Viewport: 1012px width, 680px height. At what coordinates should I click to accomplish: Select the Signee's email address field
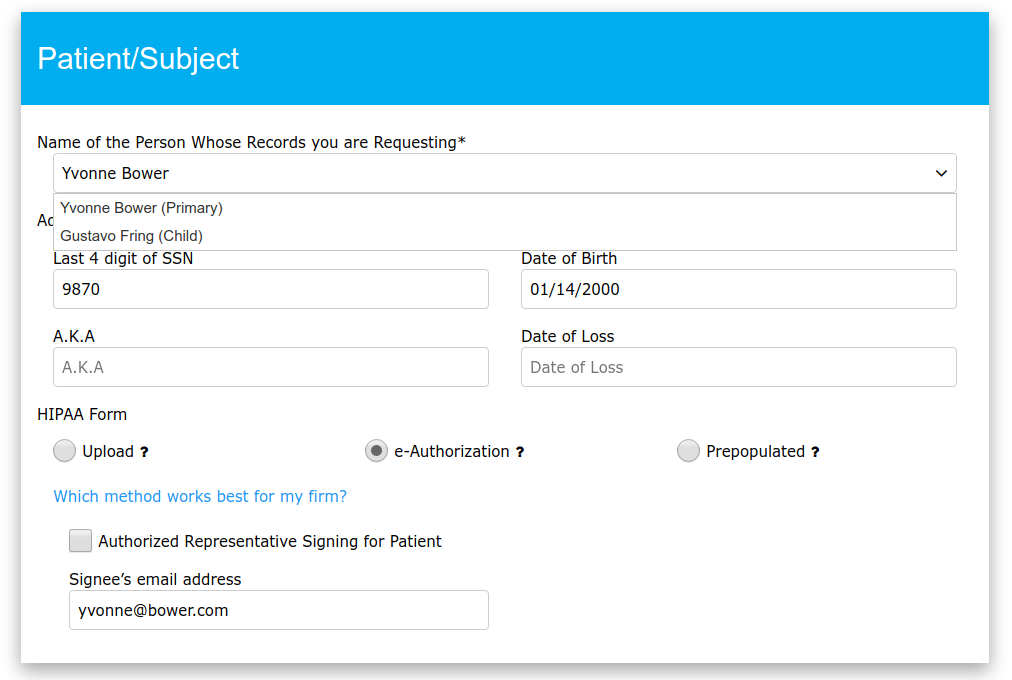pos(278,610)
